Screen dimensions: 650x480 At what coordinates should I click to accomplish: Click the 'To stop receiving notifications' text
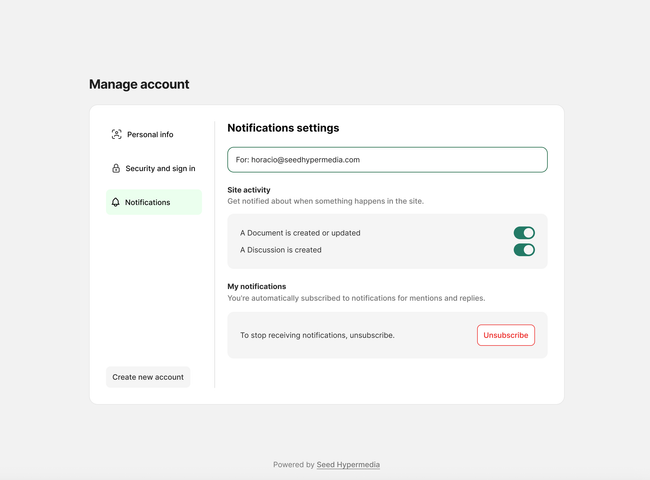[x=317, y=335]
